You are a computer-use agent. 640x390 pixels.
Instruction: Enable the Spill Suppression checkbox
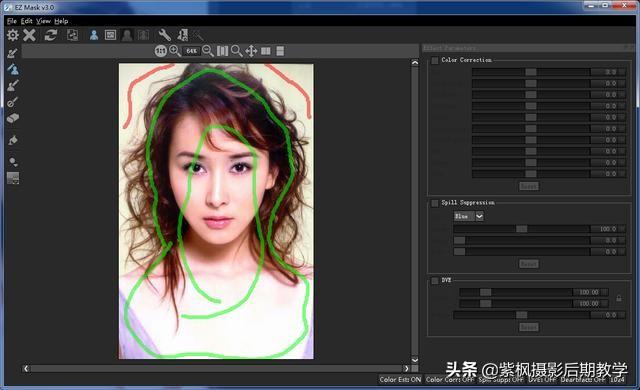click(x=435, y=203)
